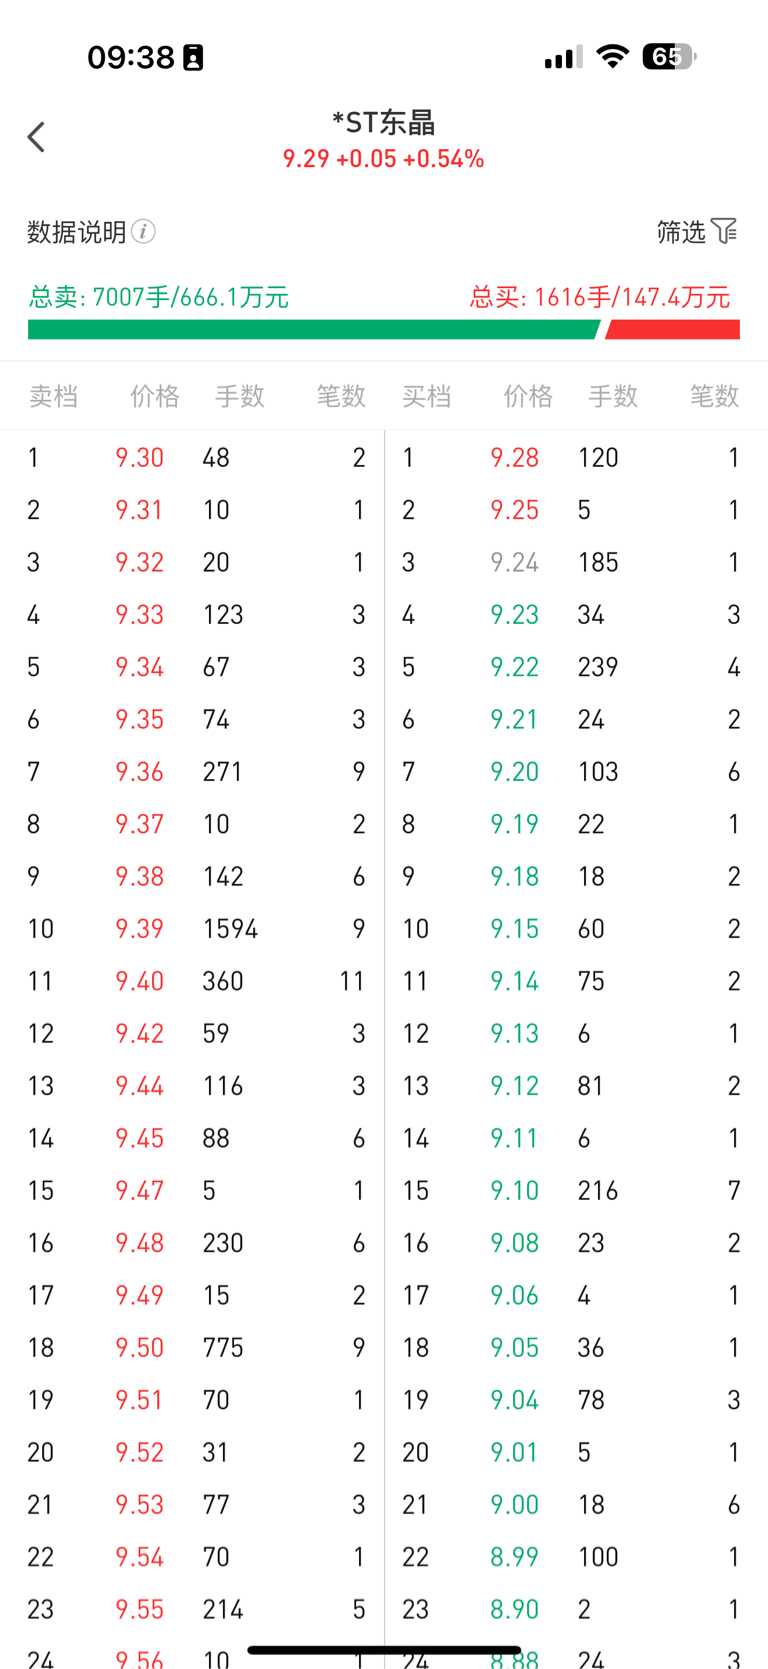The width and height of the screenshot is (768, 1669).
Task: Tap the battery indicator in status bar
Action: [669, 57]
